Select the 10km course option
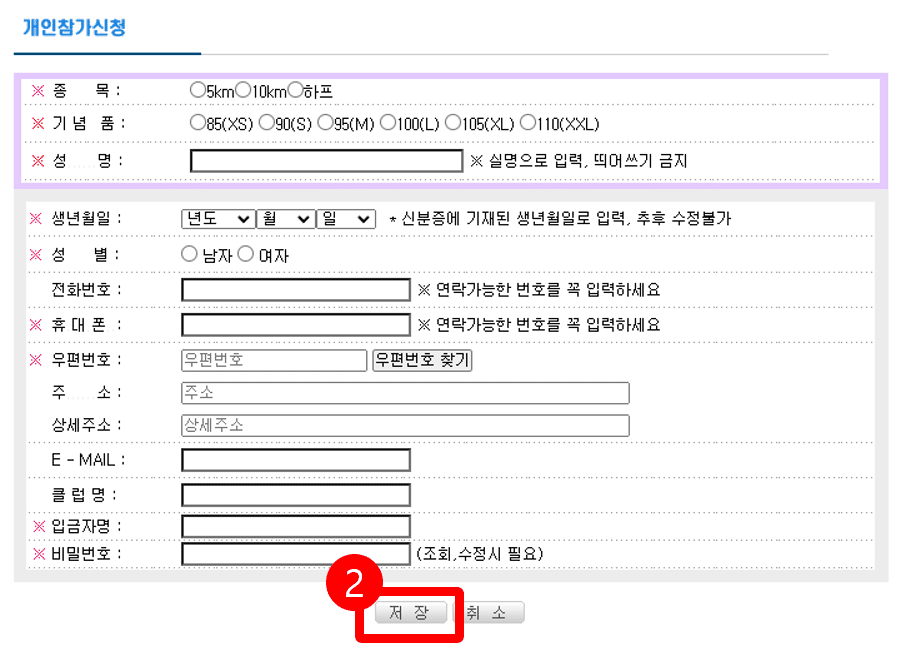Screen dimensions: 901x651 pos(244,89)
